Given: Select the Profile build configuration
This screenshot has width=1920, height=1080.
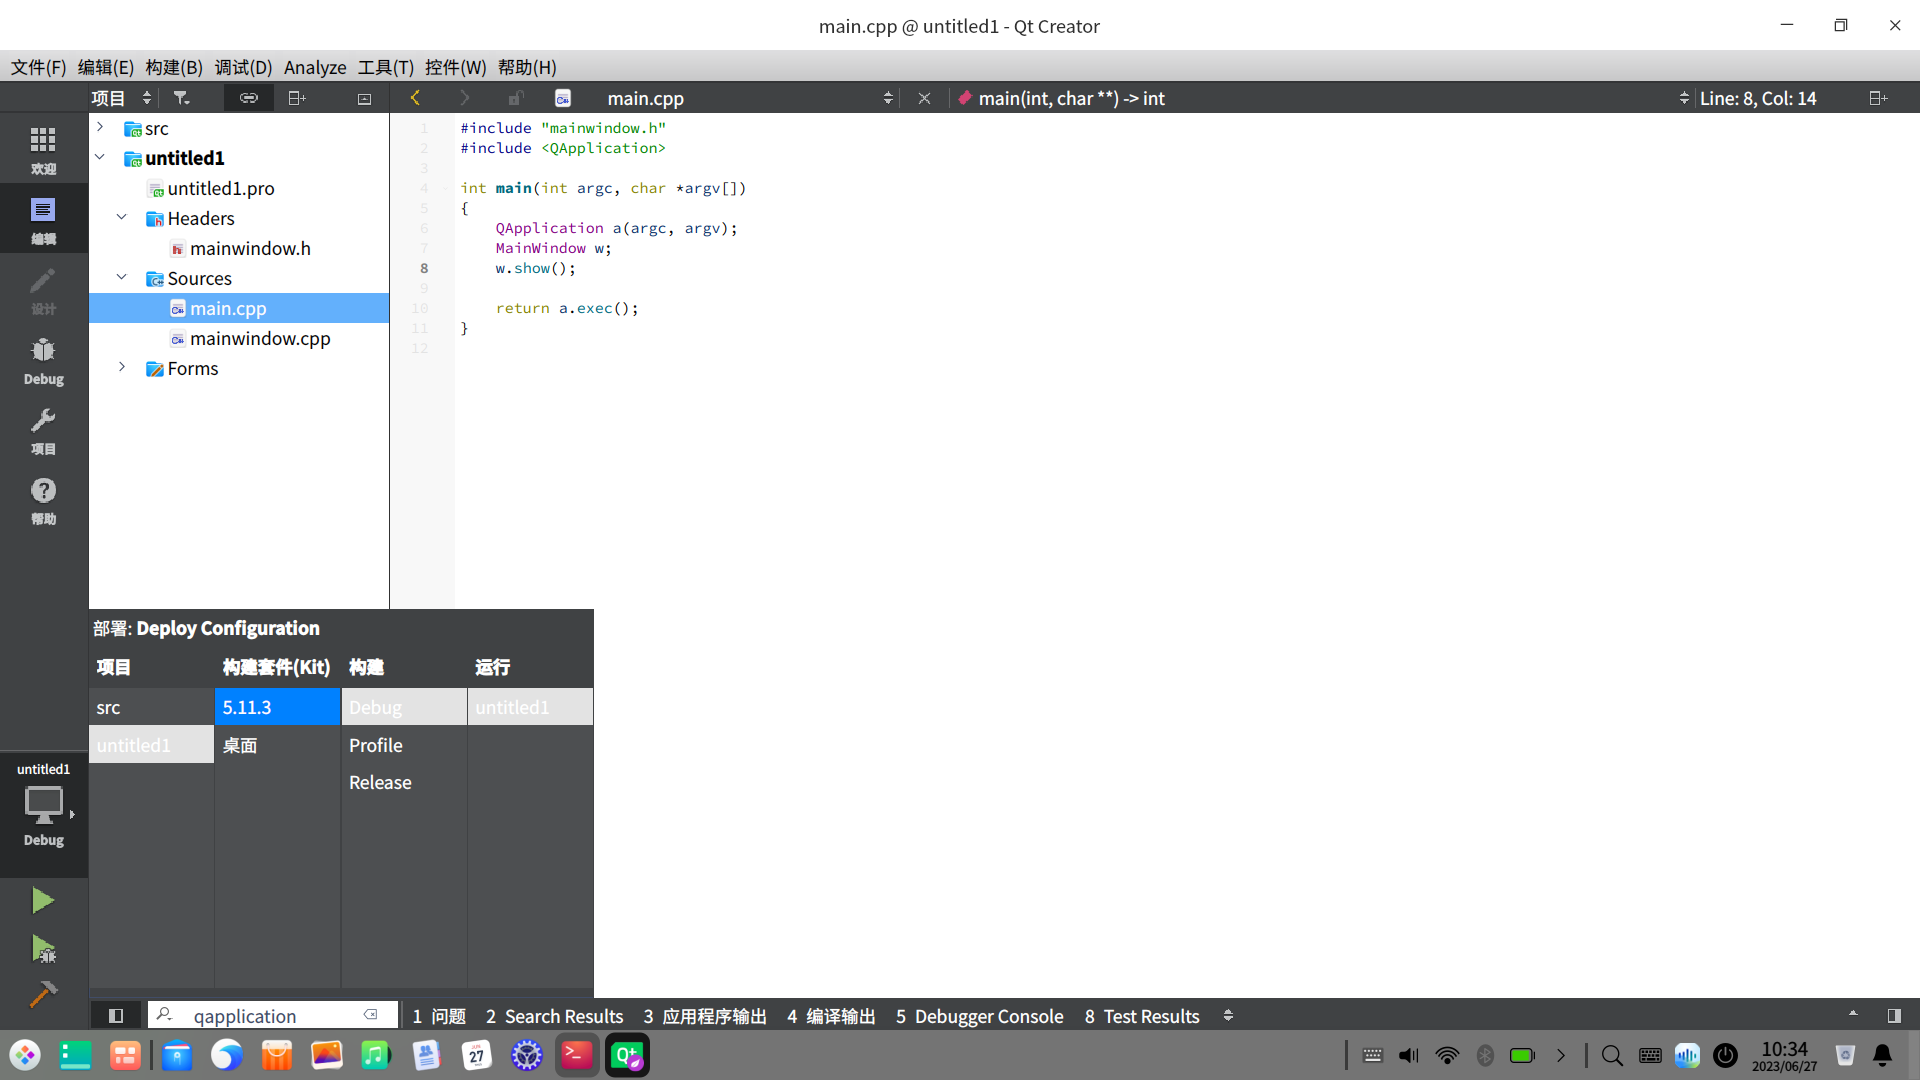Looking at the screenshot, I should pos(376,746).
